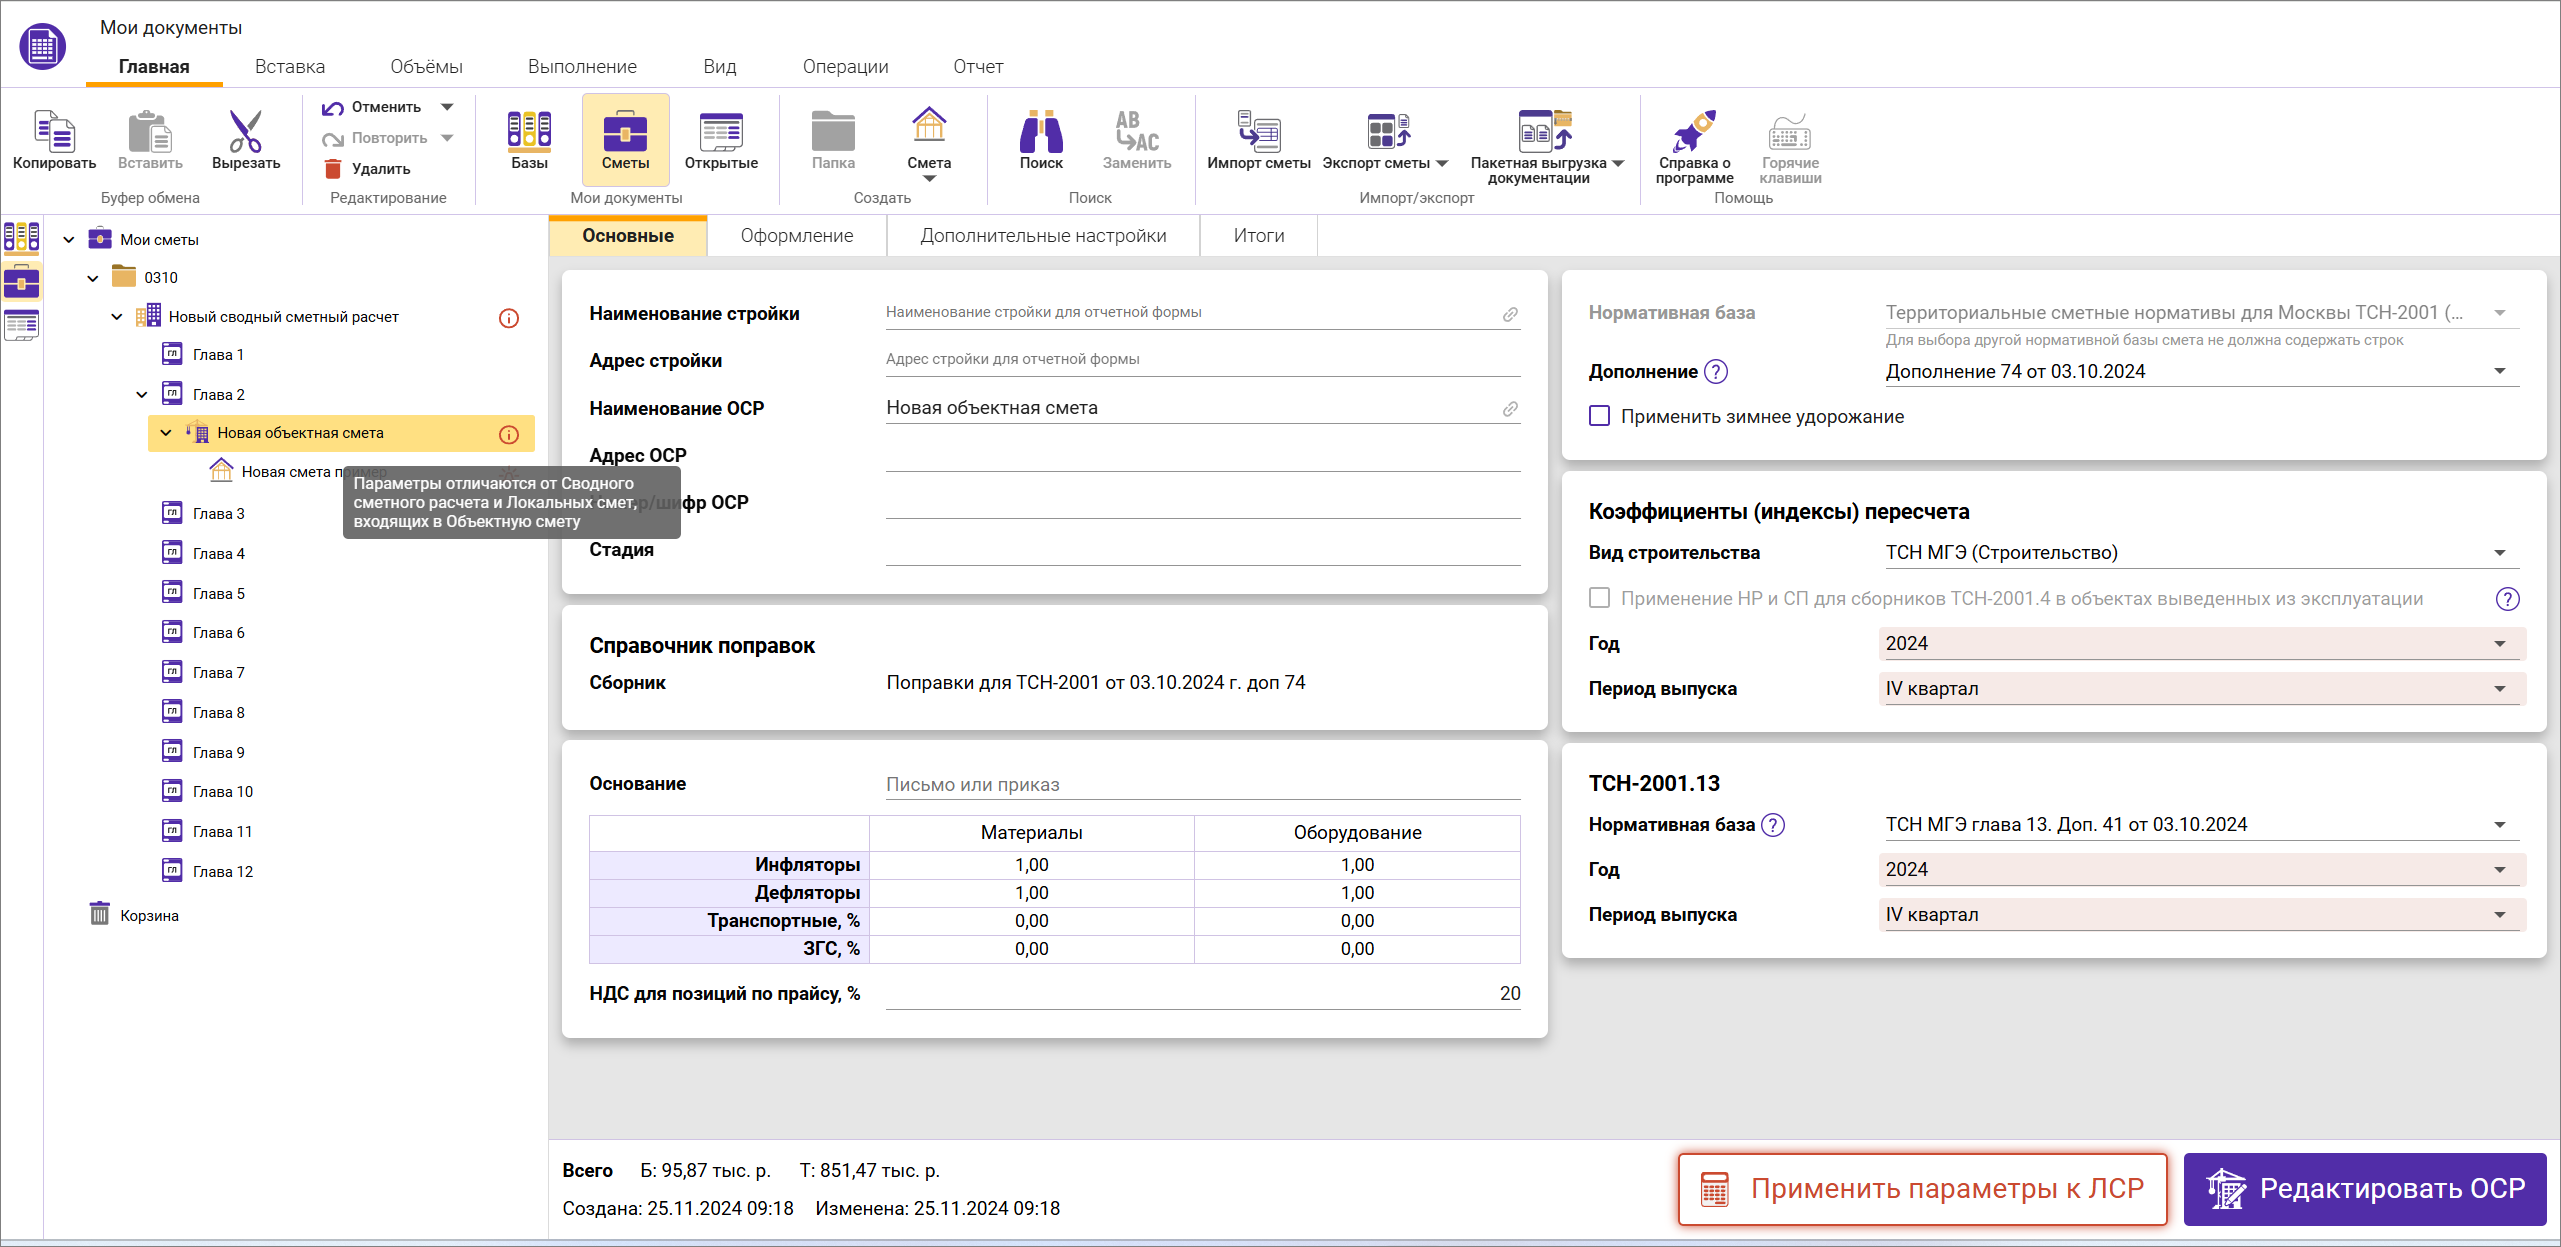Collapse the Глава 2 tree node
This screenshot has height=1247, width=2561.
[142, 395]
